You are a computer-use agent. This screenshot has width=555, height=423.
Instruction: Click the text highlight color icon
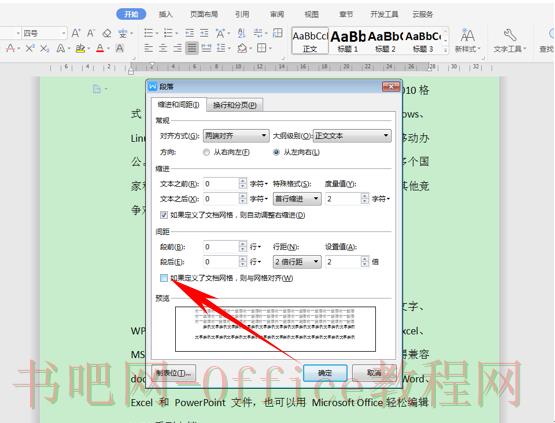81,48
